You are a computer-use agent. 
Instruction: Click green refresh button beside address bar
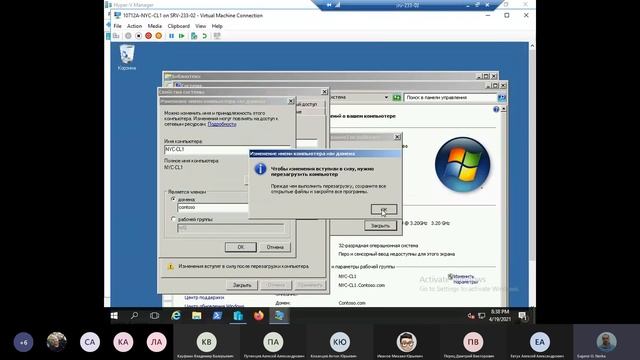coord(397,98)
